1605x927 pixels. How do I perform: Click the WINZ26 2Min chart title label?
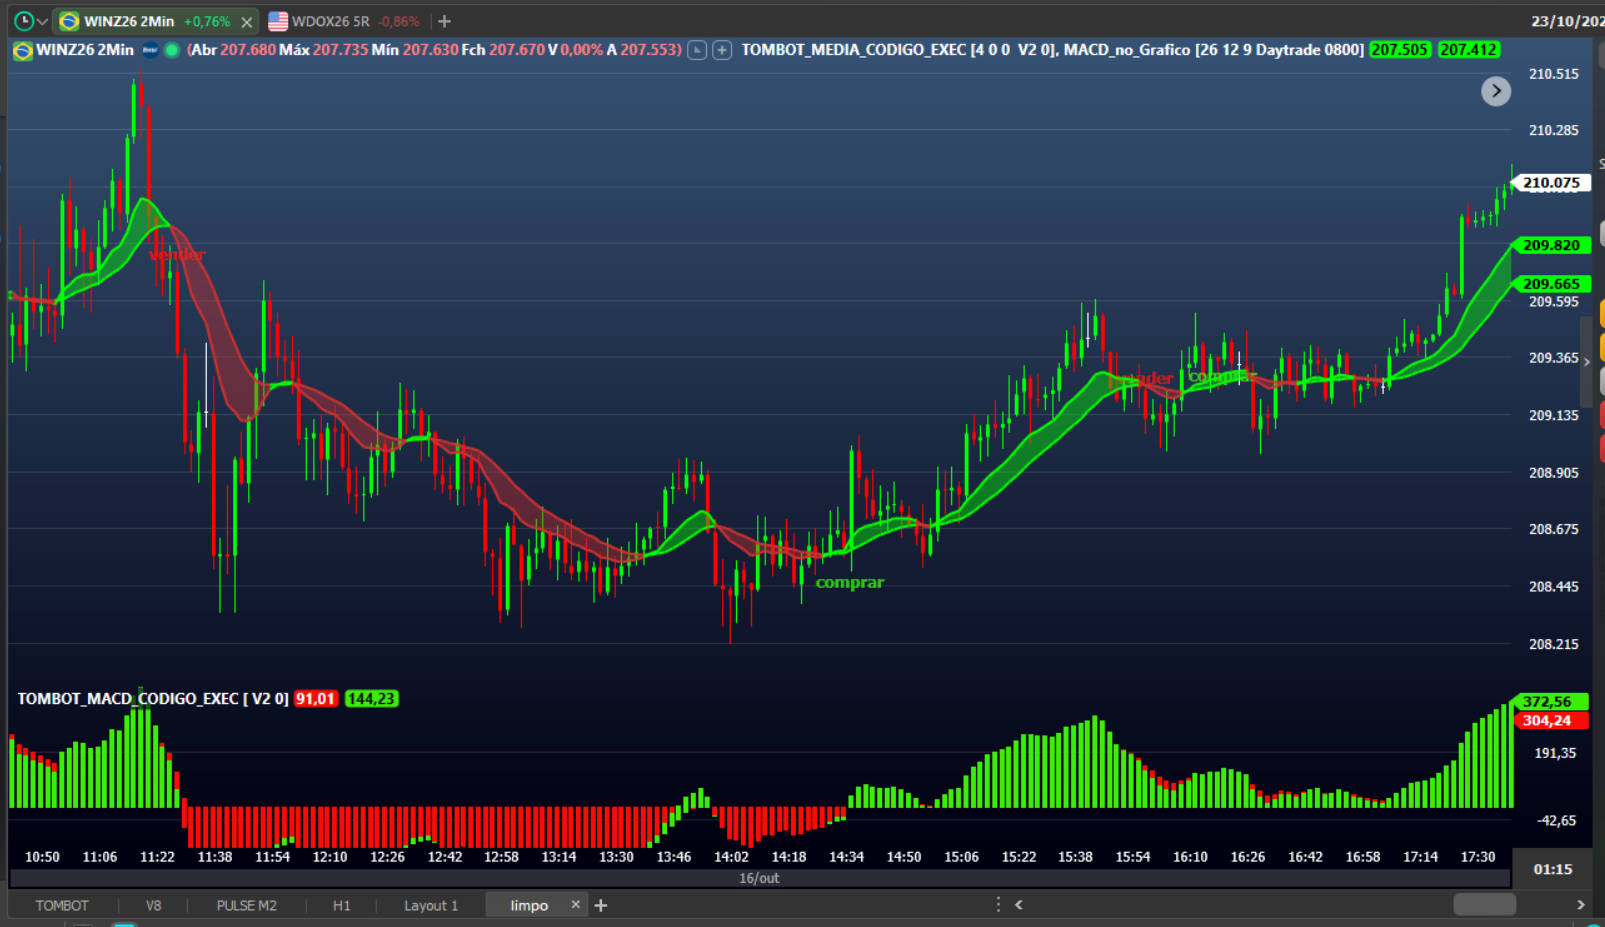coord(85,50)
